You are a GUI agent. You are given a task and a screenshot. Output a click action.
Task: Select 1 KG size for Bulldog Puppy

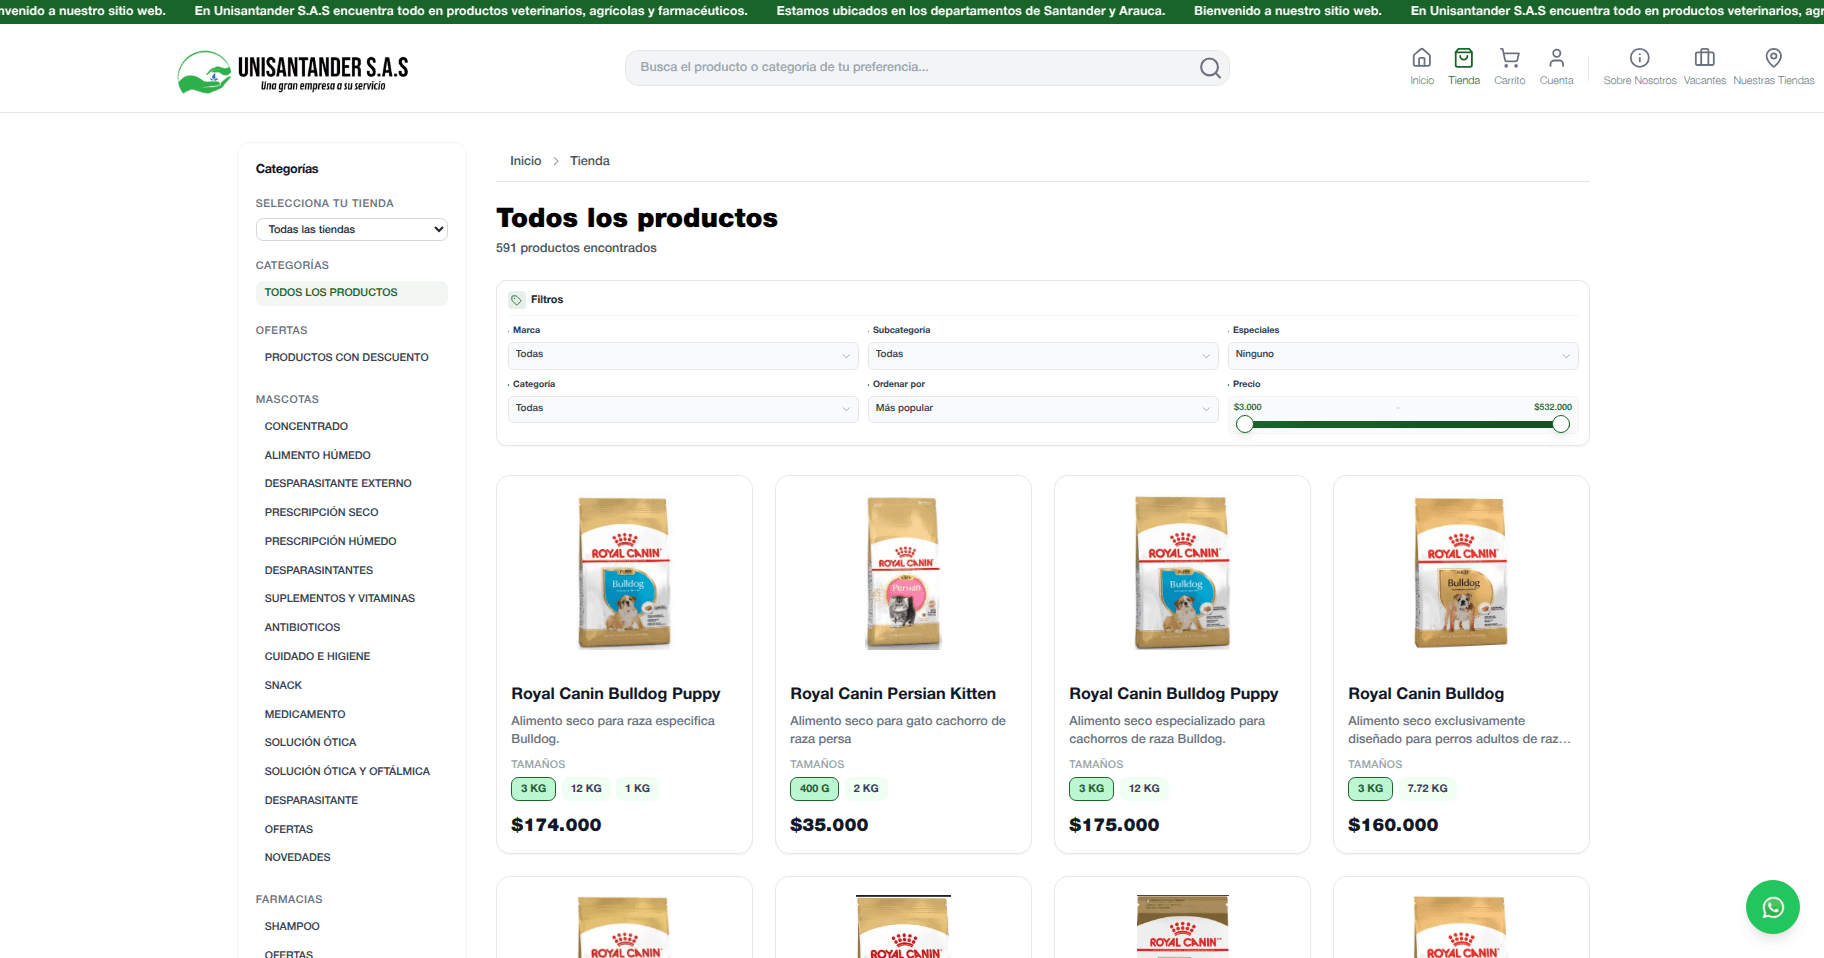[x=638, y=789]
